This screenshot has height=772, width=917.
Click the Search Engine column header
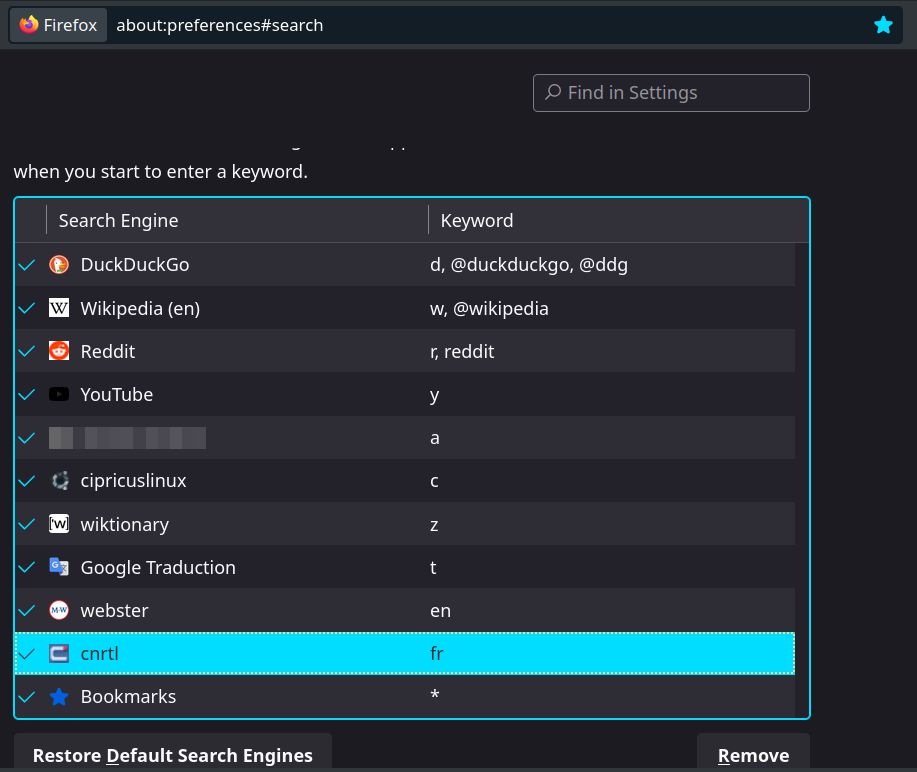(237, 220)
